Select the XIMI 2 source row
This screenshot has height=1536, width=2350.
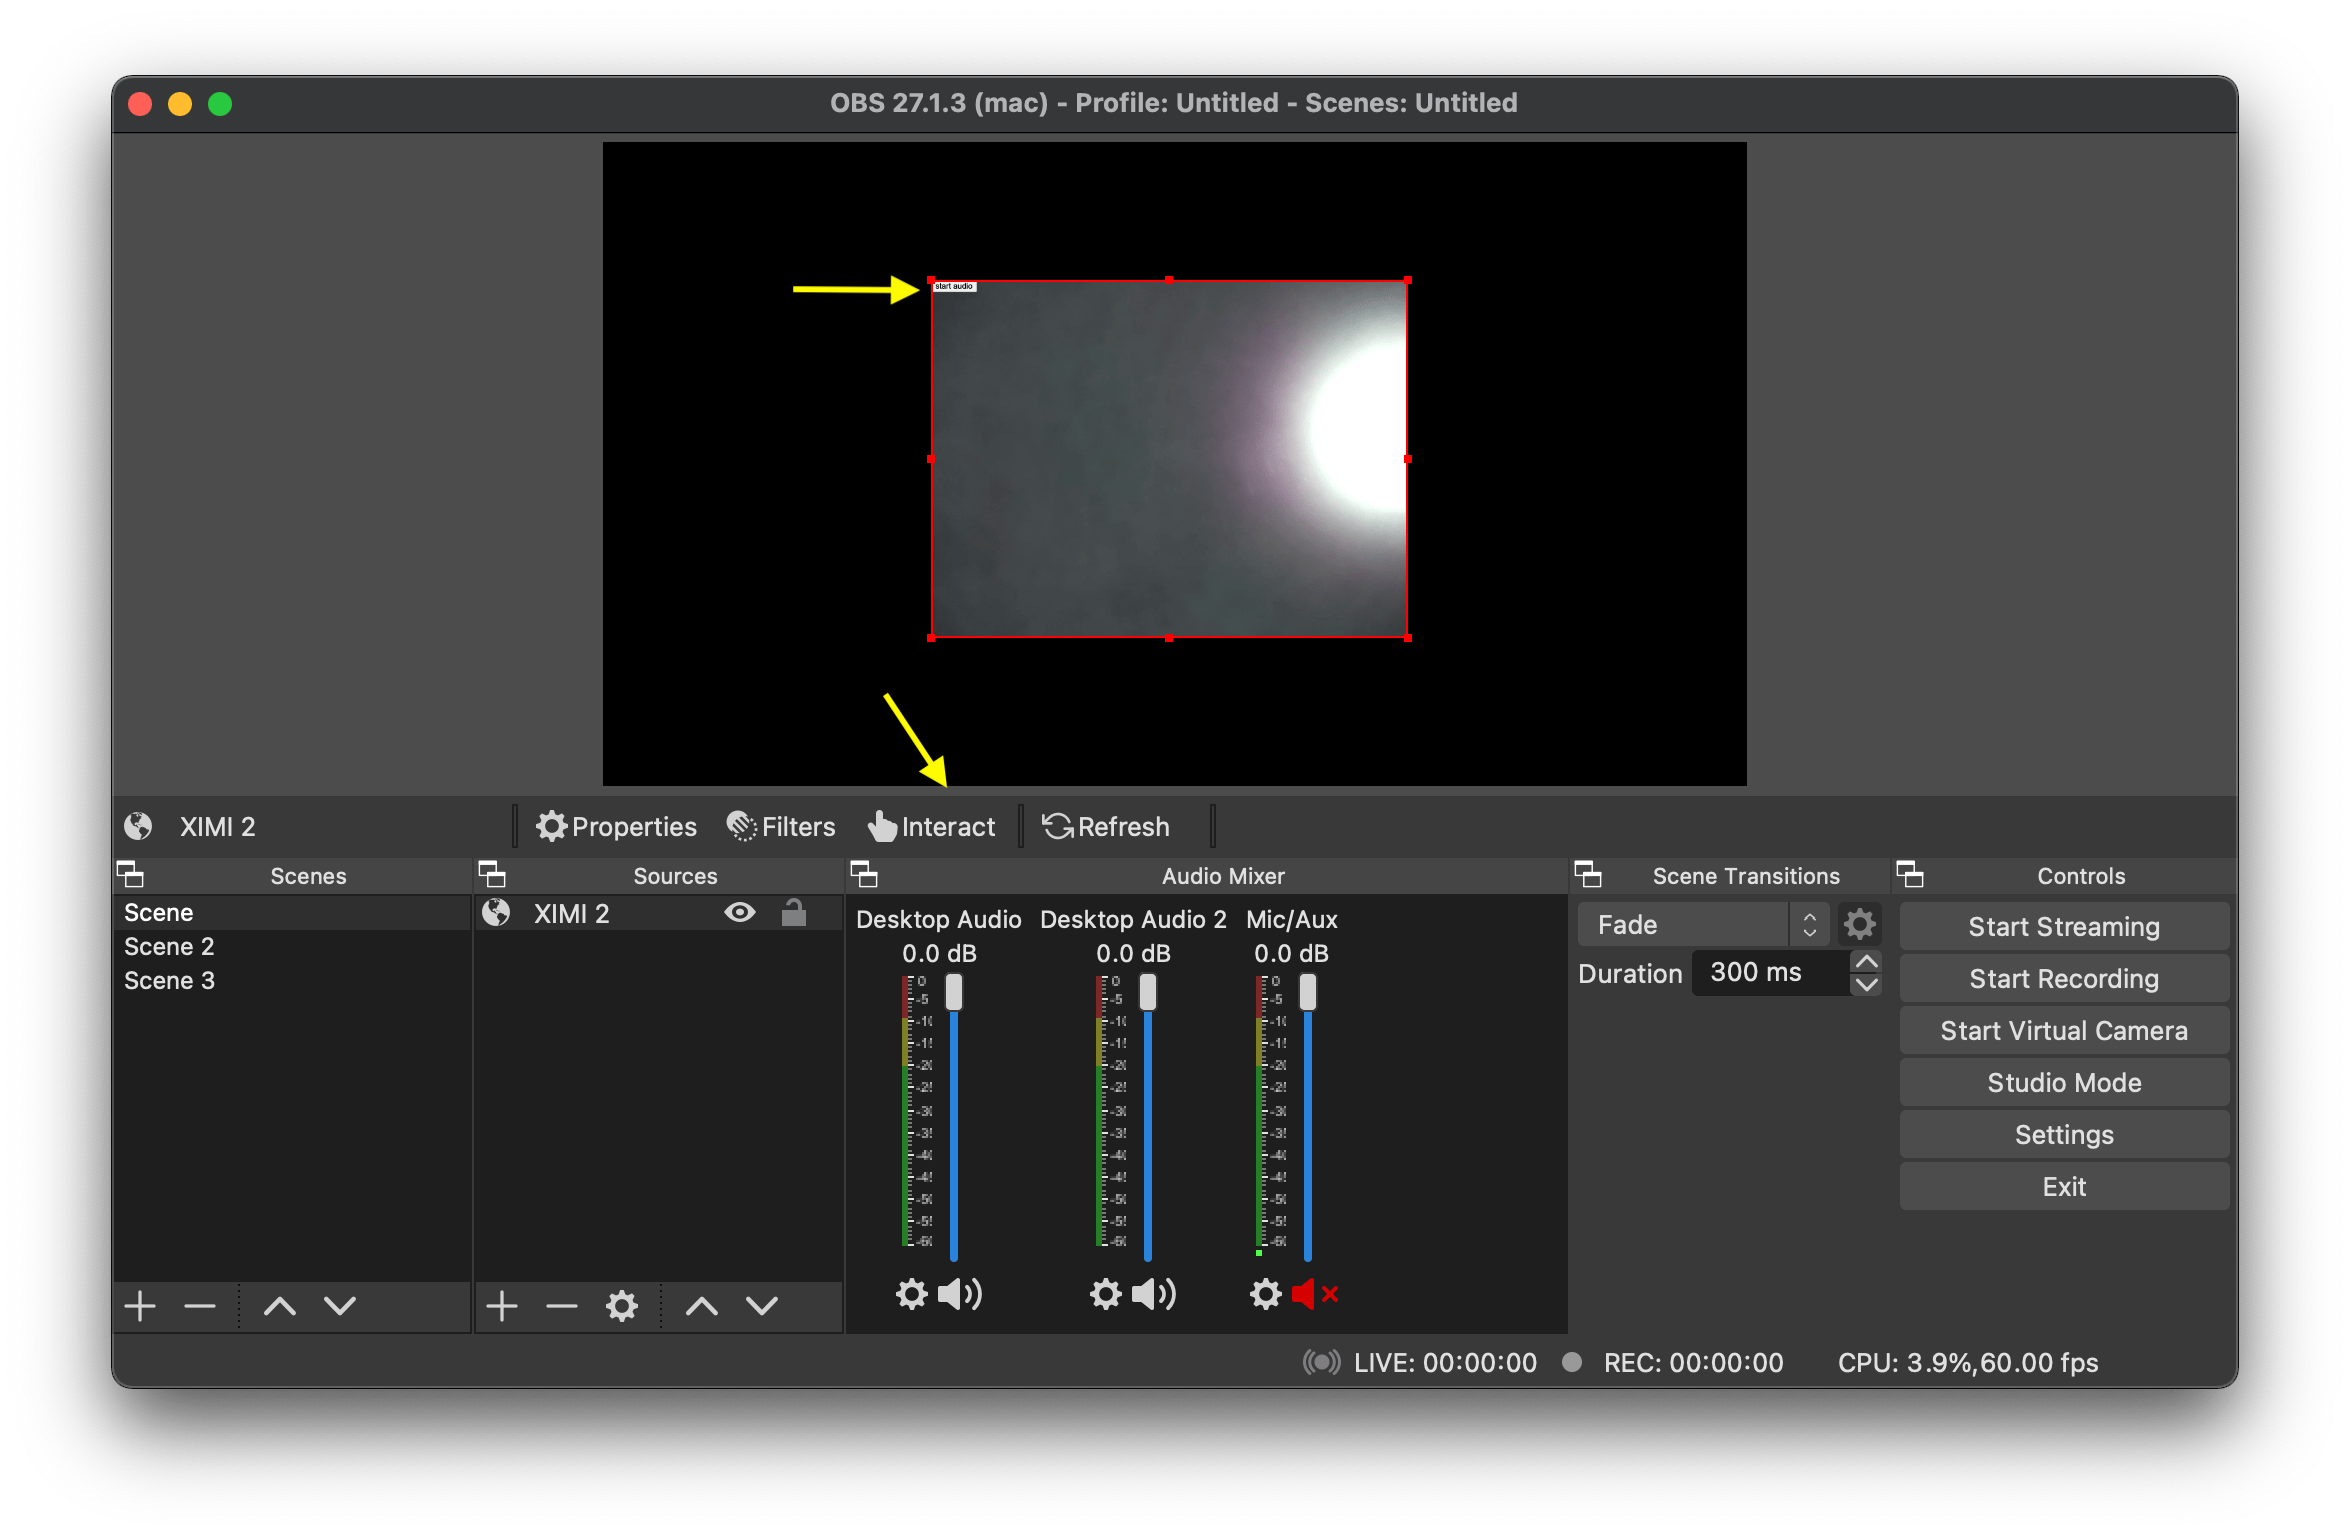pos(658,913)
